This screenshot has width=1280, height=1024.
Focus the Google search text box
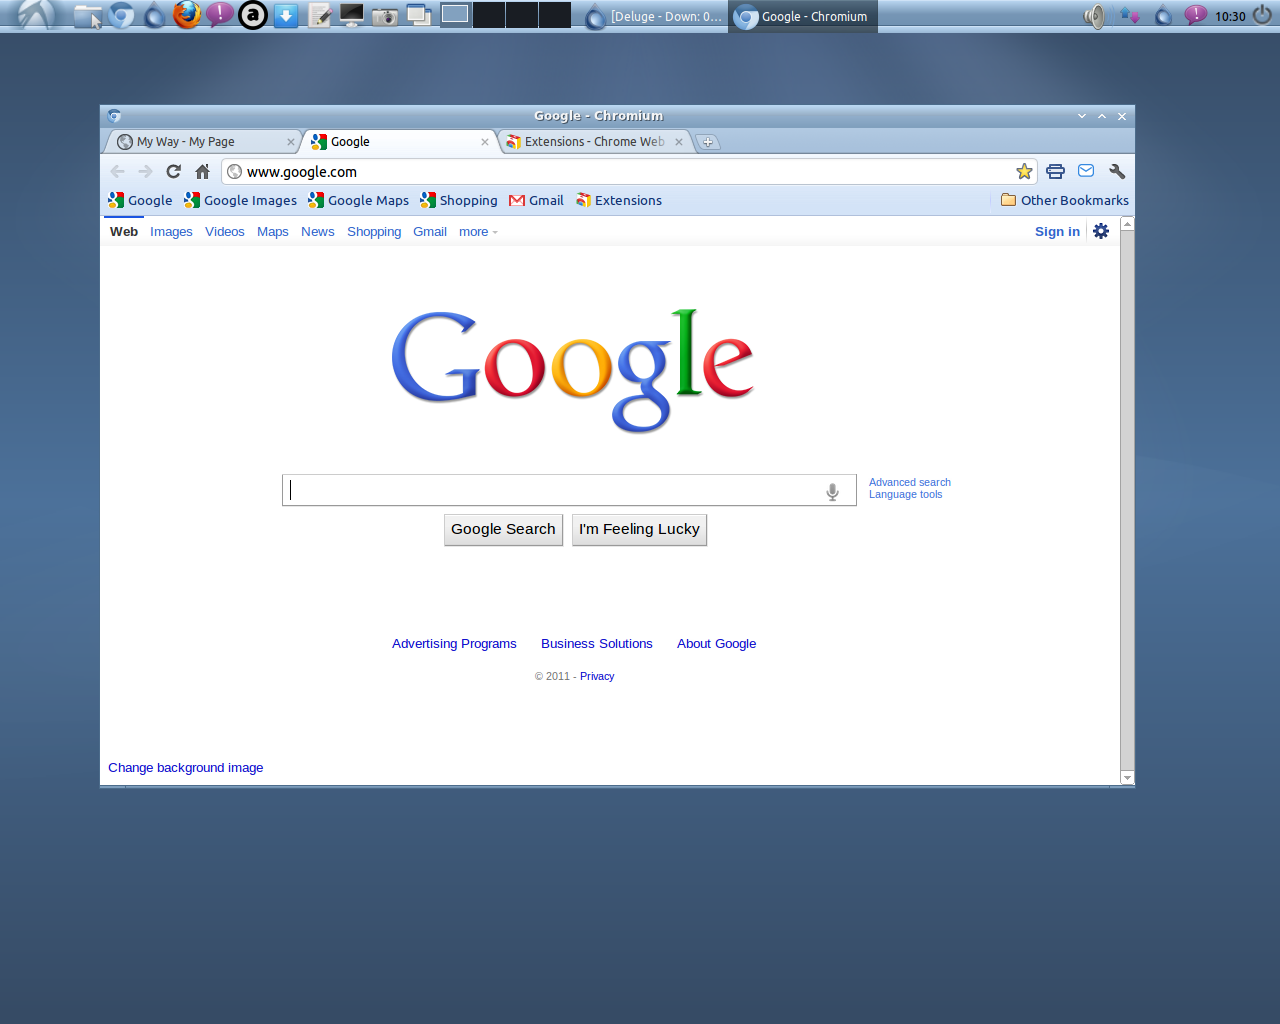[569, 490]
